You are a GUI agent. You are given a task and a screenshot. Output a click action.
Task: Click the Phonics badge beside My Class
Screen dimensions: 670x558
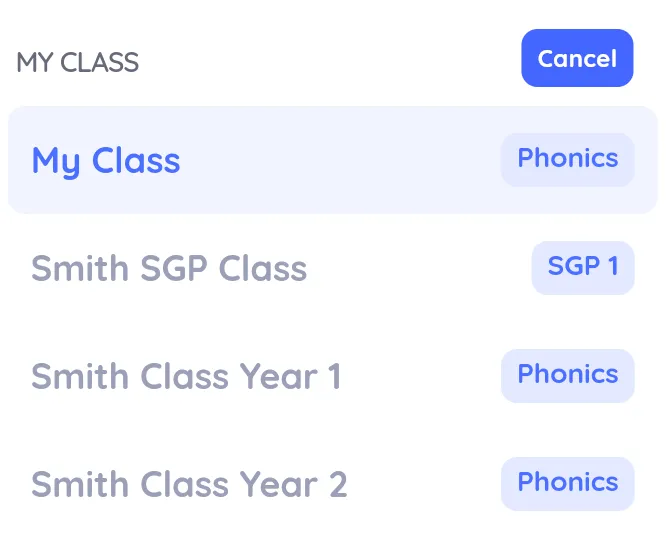pos(567,159)
